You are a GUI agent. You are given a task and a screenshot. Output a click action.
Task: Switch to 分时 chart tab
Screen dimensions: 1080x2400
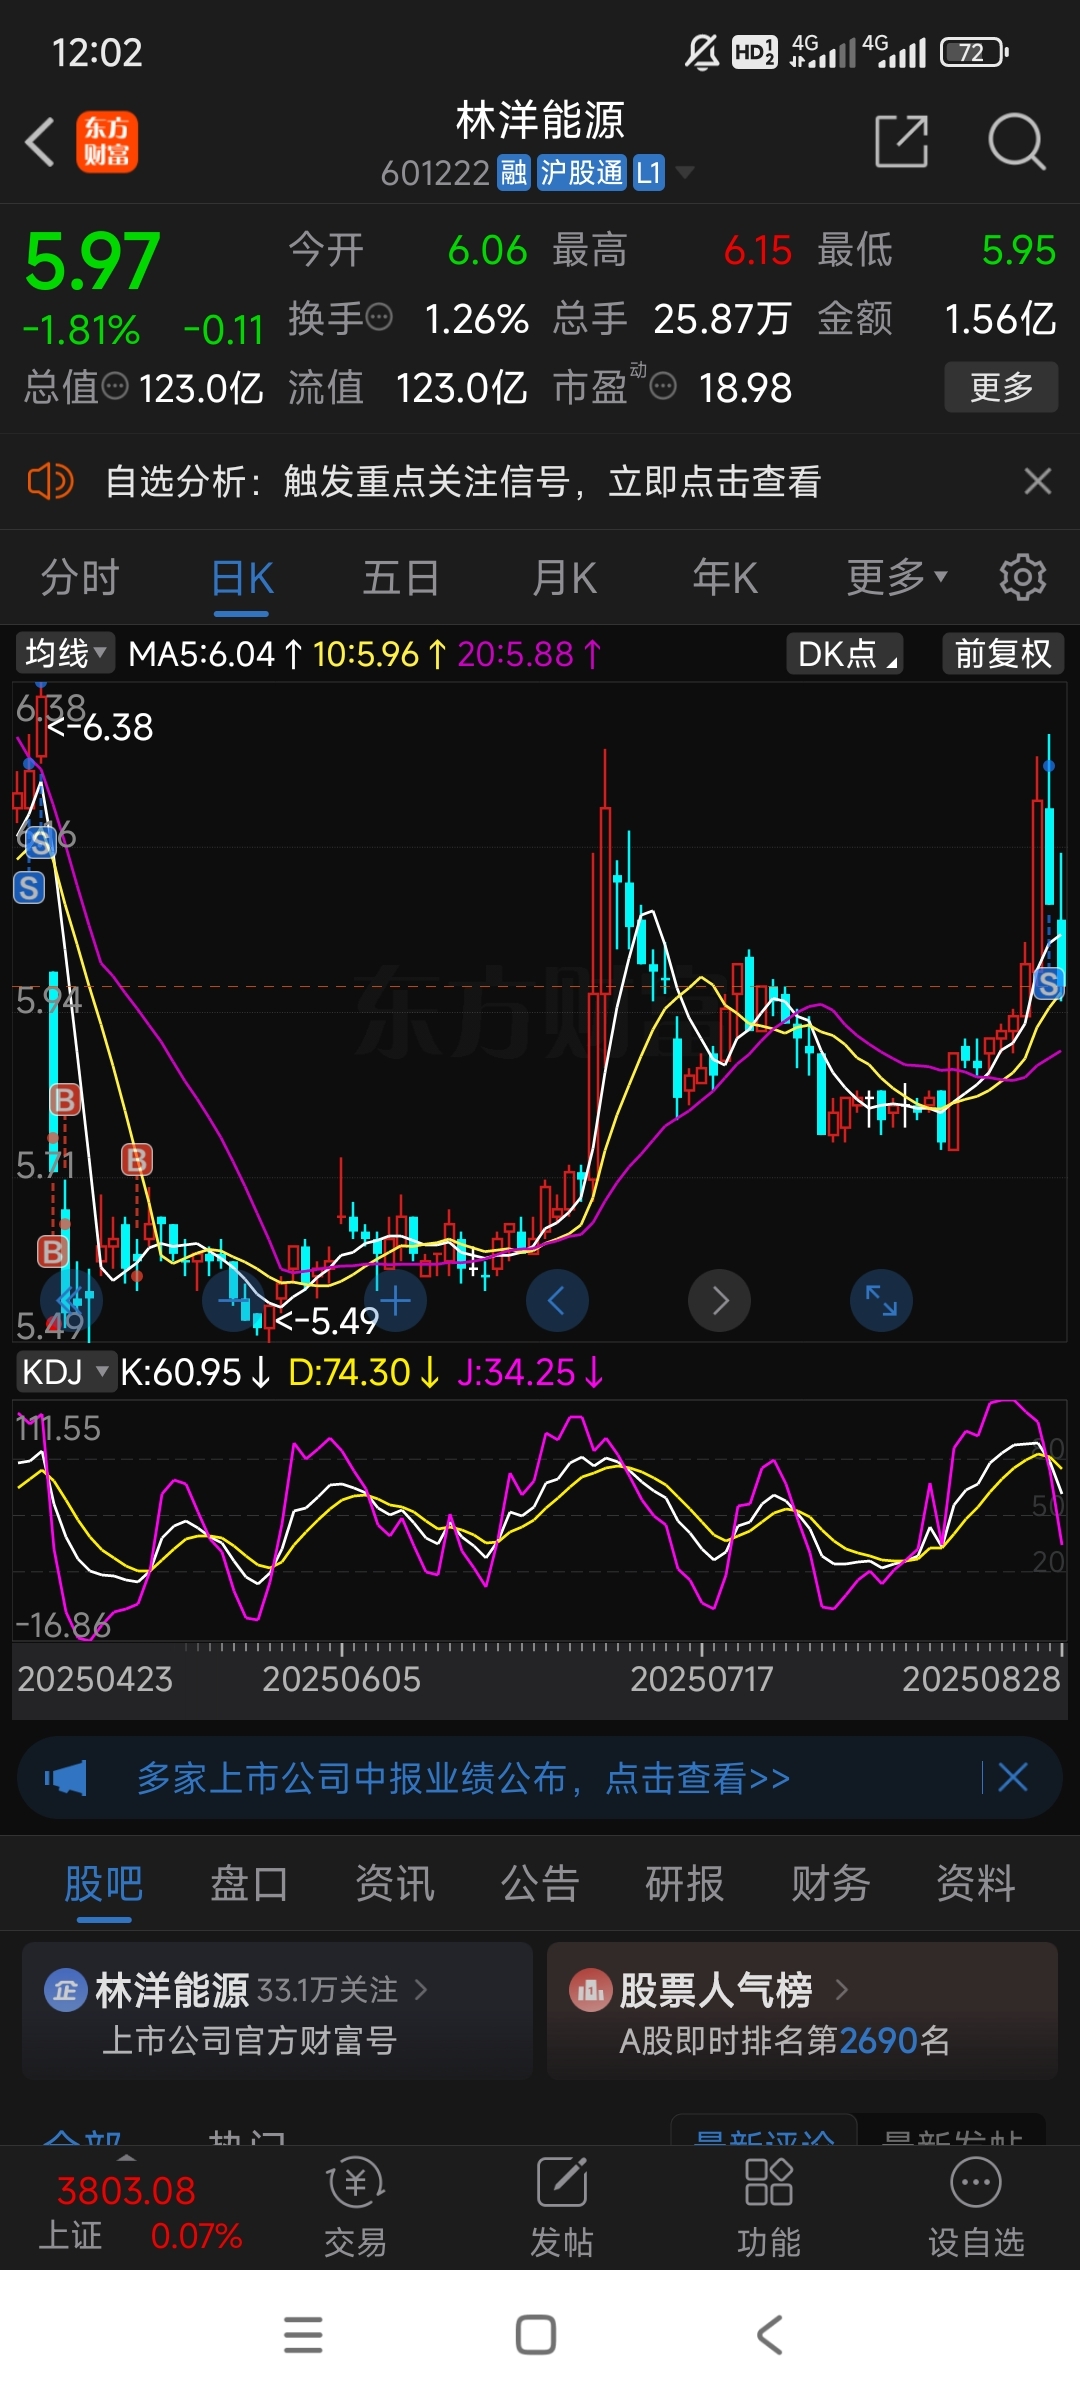80,577
